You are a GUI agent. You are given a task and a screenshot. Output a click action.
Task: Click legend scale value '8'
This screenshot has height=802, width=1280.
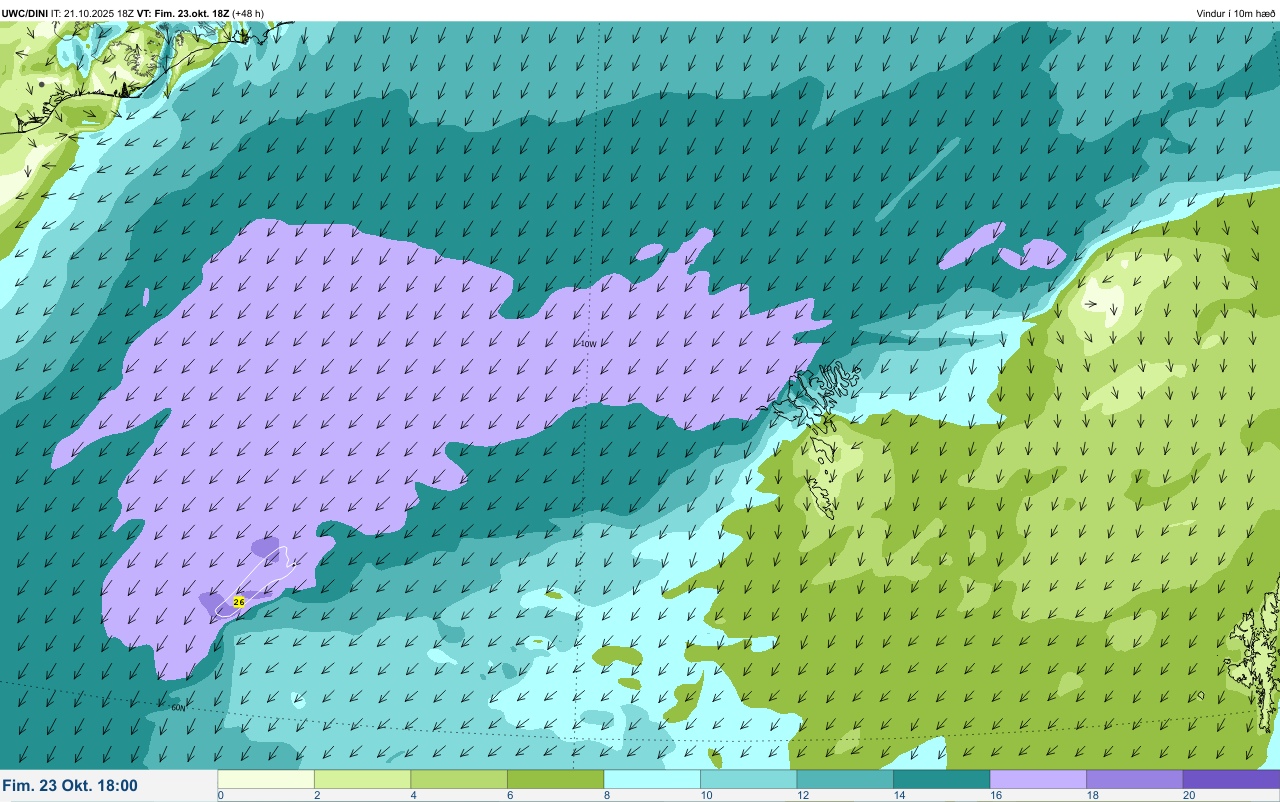(x=605, y=795)
